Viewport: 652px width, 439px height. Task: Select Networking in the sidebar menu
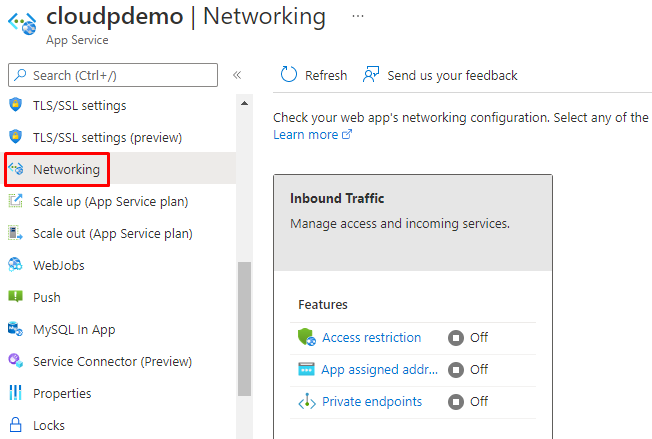66,169
